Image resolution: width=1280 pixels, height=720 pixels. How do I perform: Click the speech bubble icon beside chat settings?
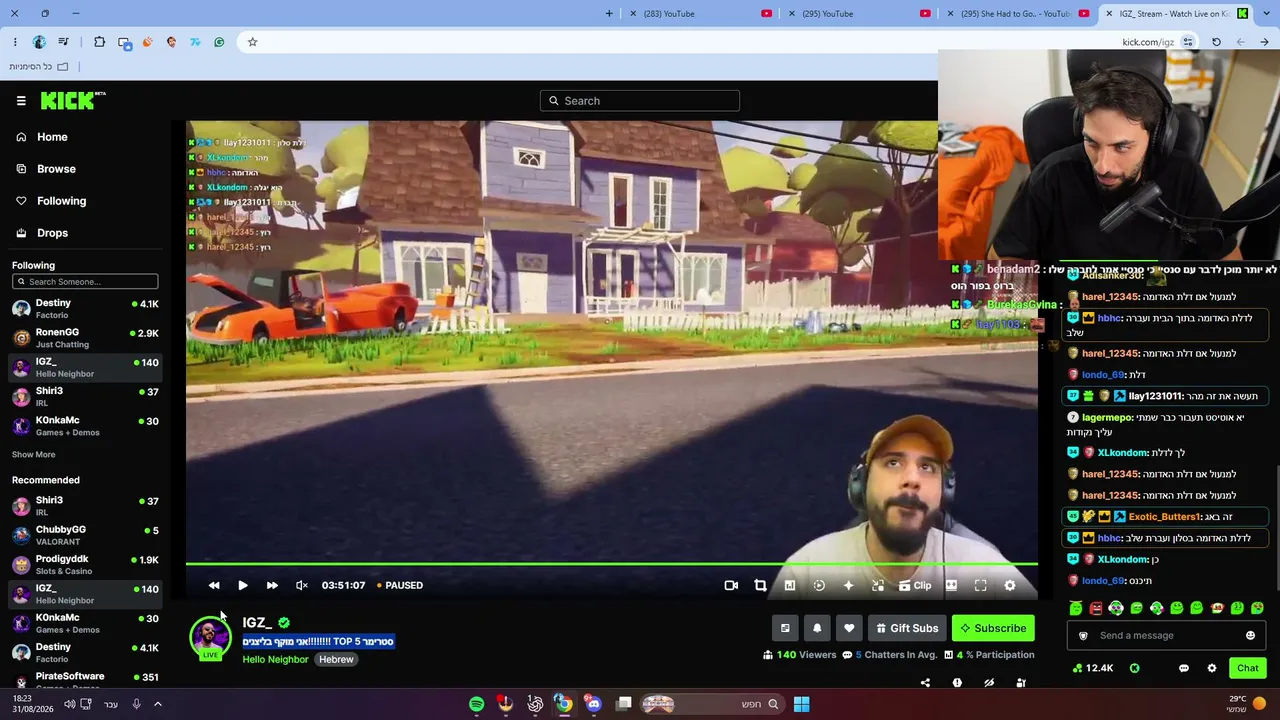tap(1184, 668)
